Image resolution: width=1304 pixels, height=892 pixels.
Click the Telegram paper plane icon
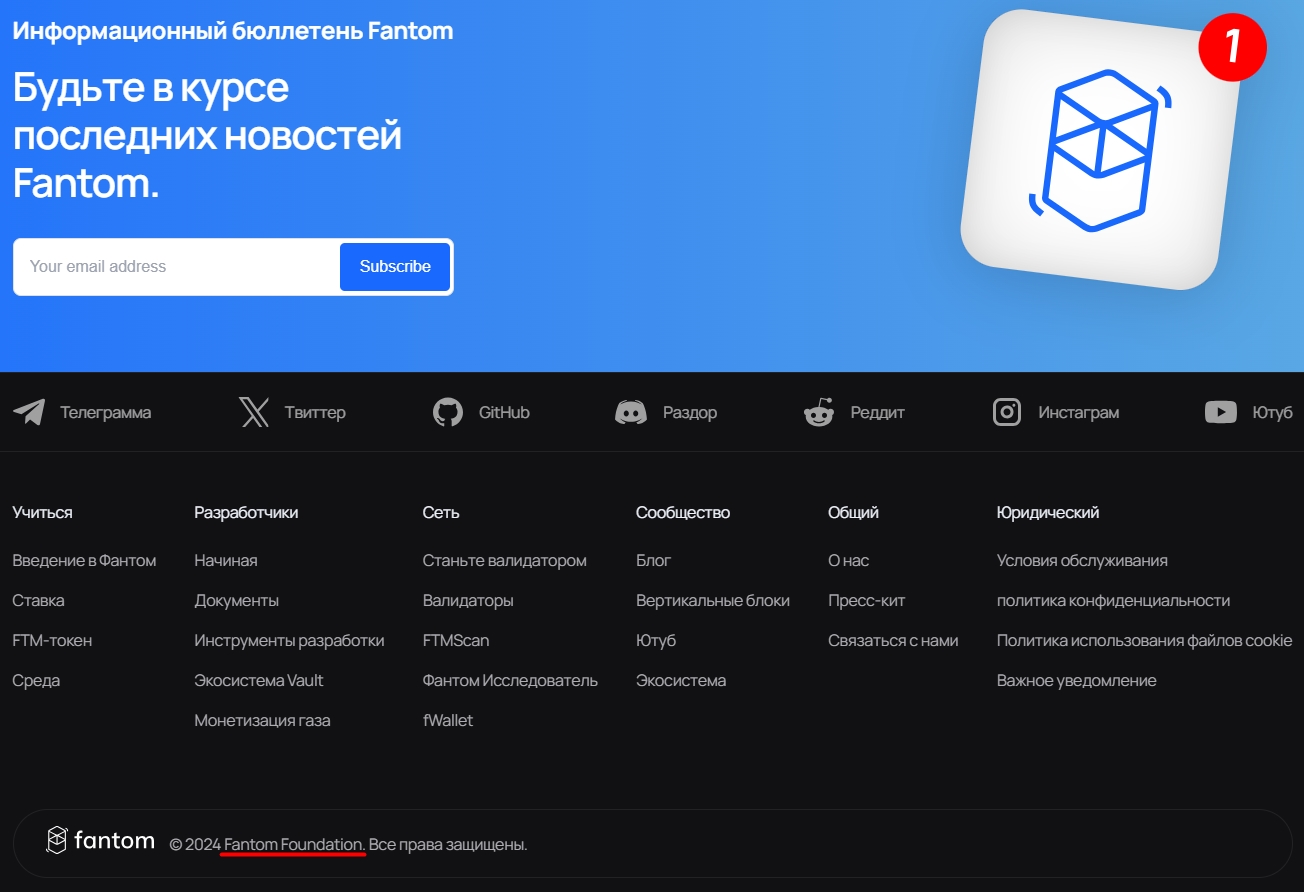click(x=29, y=412)
